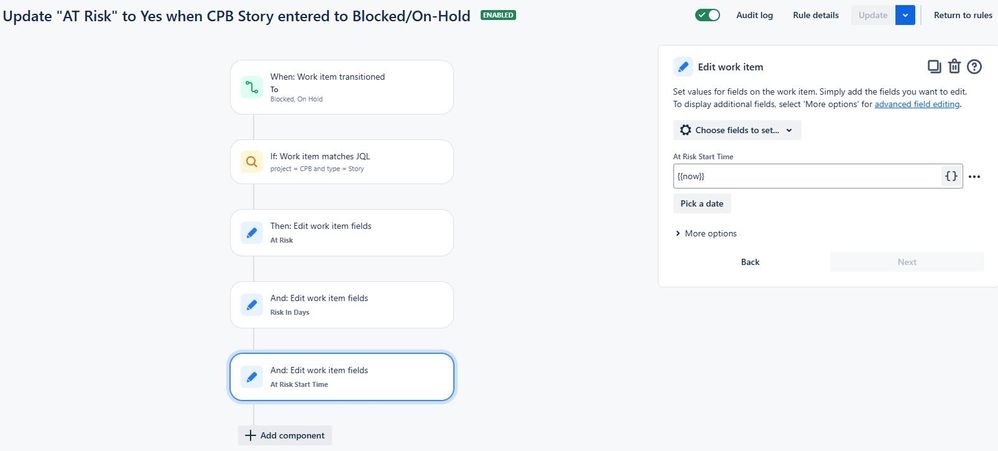Click Add component button

[285, 436]
